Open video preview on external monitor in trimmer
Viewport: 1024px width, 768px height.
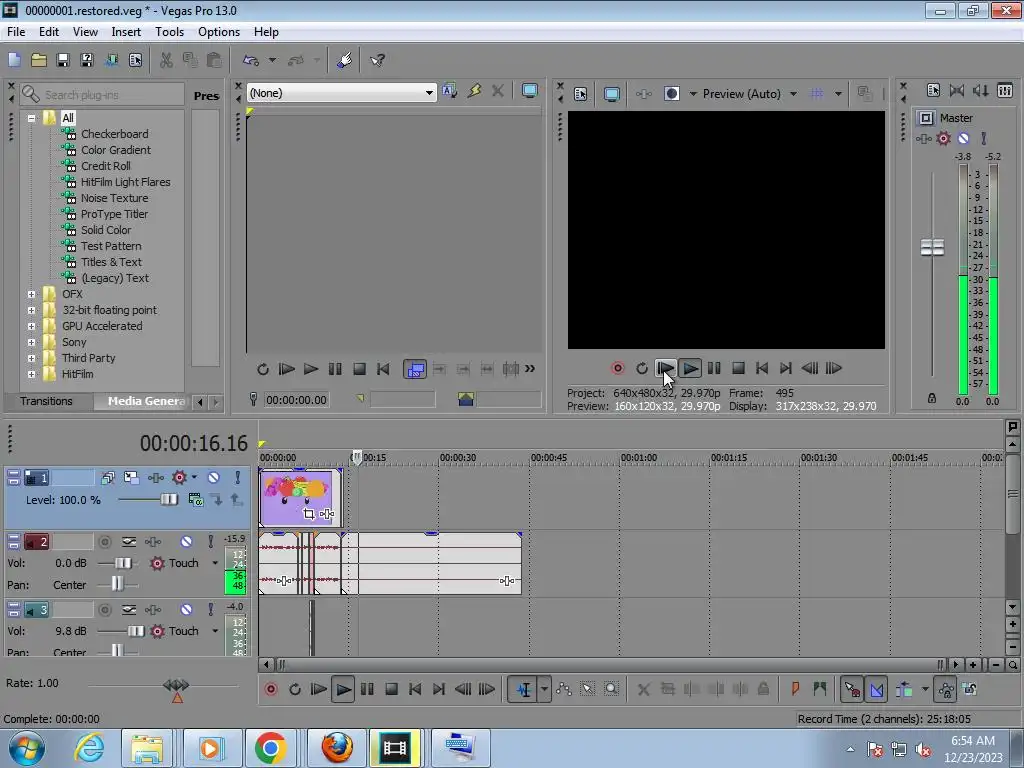(x=530, y=91)
